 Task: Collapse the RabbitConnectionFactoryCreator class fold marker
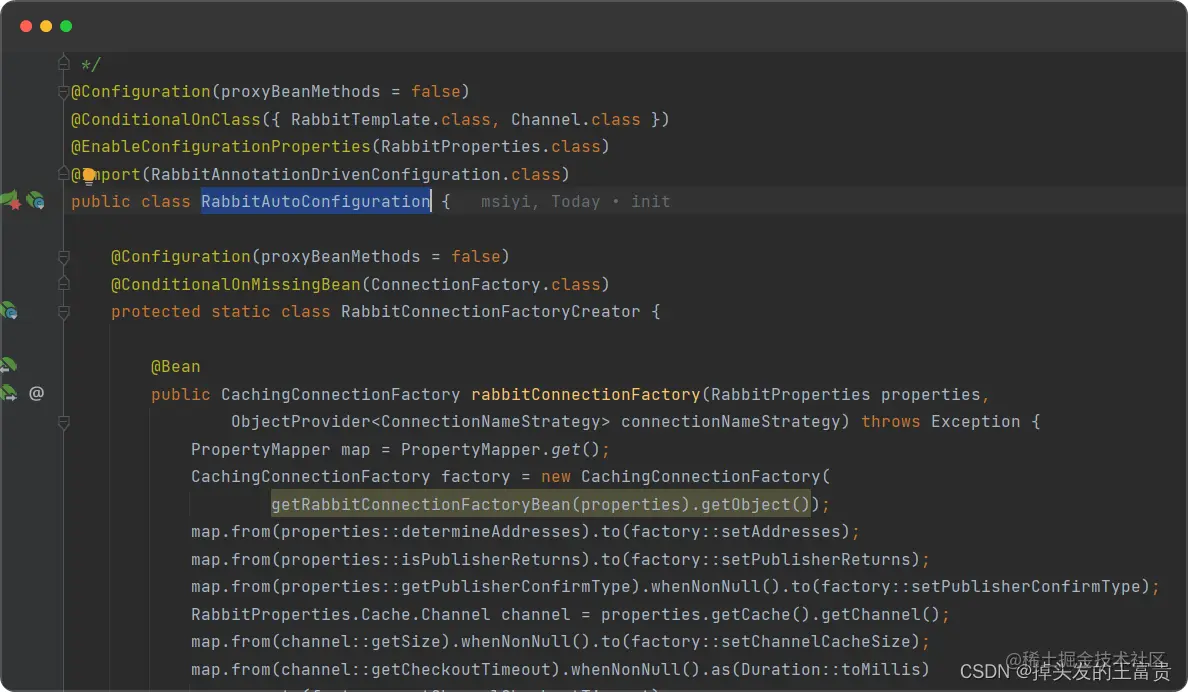[64, 312]
